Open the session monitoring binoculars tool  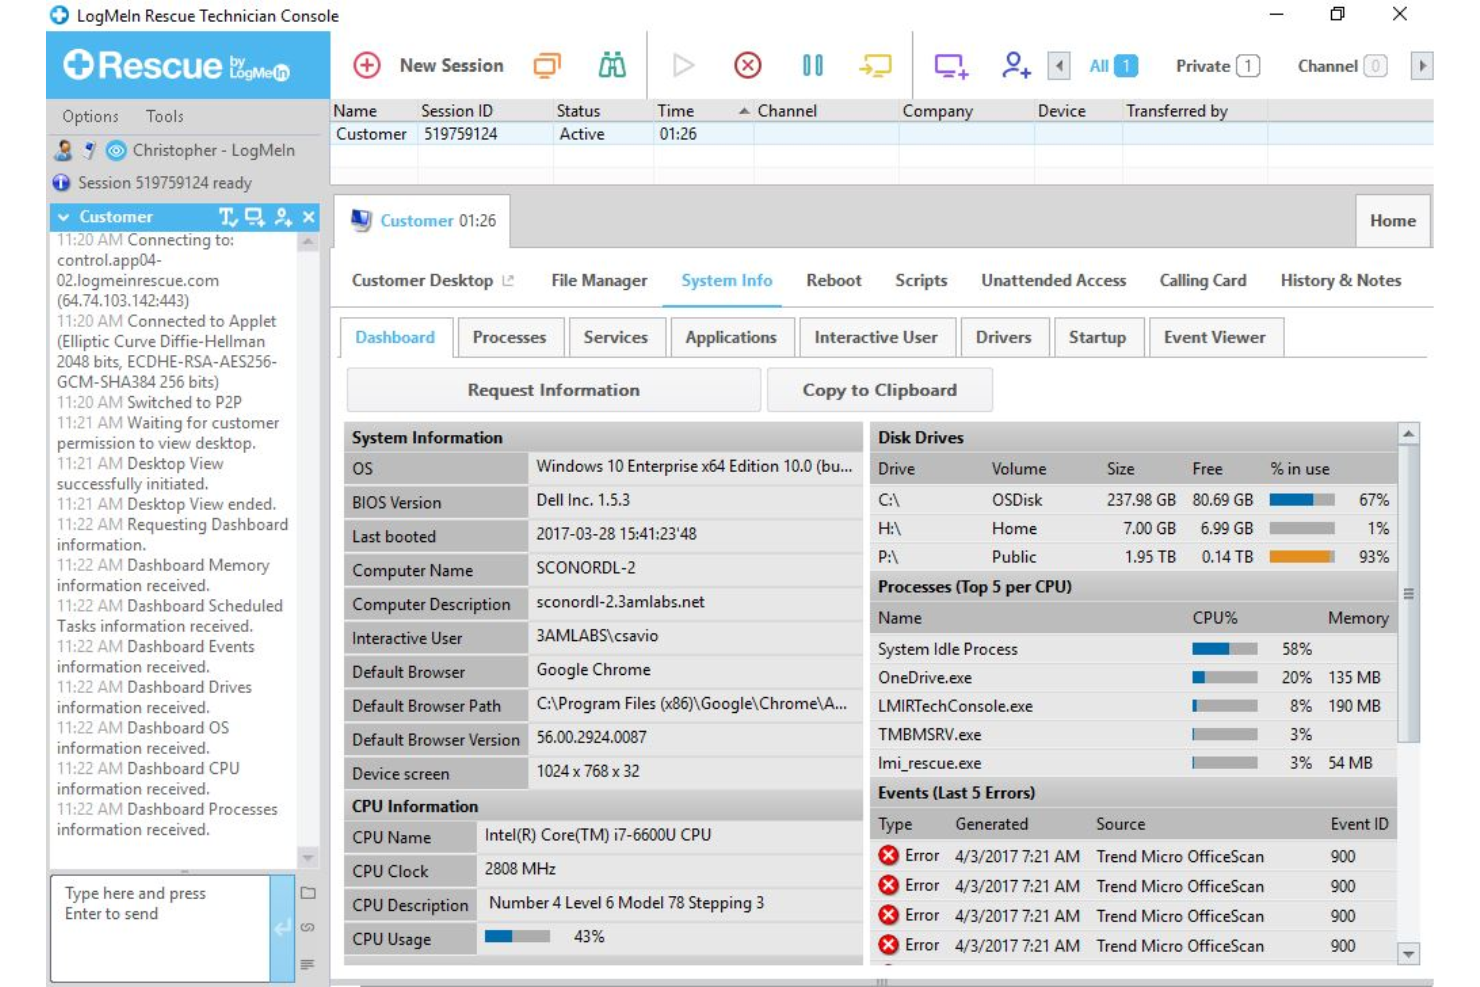[x=613, y=65]
